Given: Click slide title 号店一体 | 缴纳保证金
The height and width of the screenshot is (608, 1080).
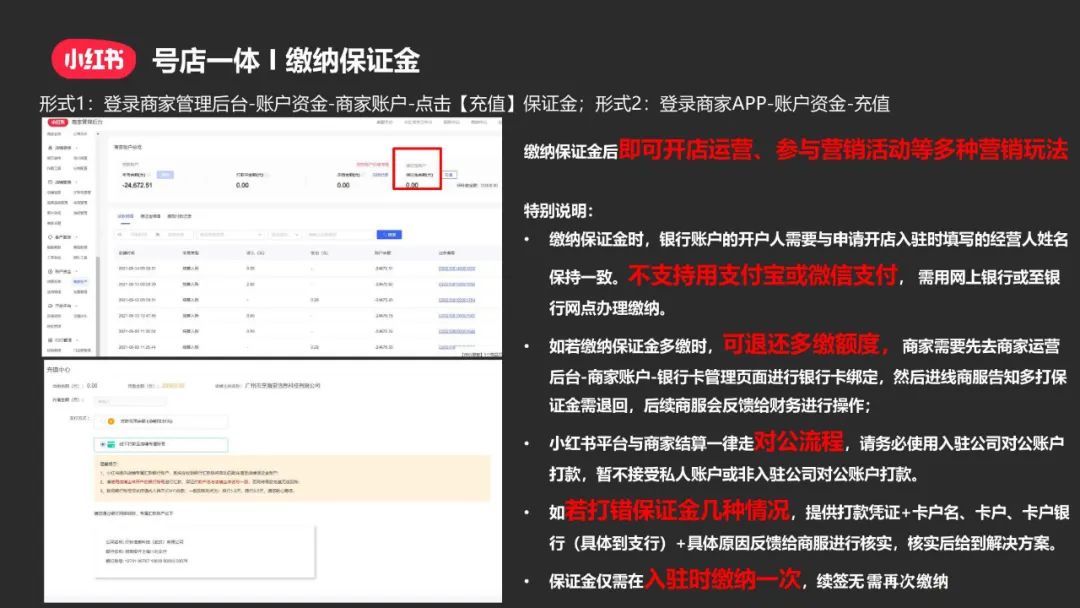Looking at the screenshot, I should tap(285, 61).
